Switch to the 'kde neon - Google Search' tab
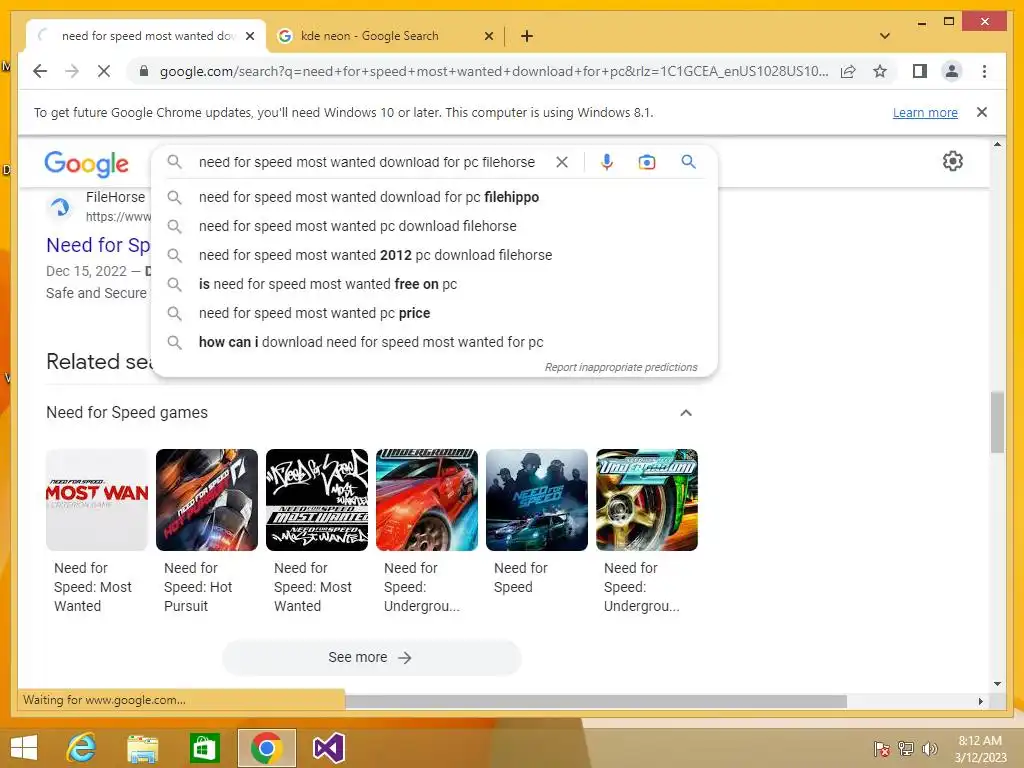The image size is (1024, 768). 385,36
